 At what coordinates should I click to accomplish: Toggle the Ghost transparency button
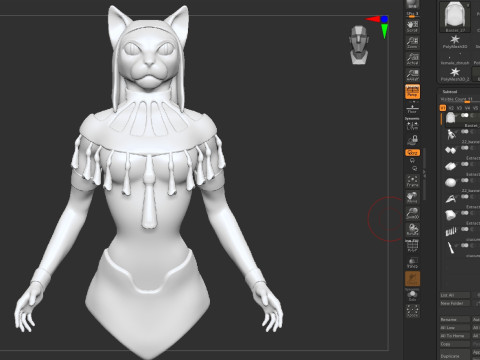click(x=412, y=279)
